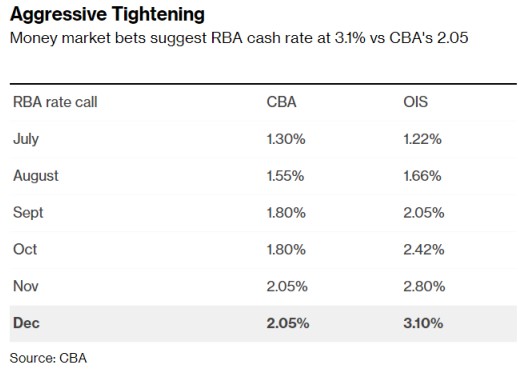Click the OIS value 2.42%

click(x=424, y=250)
